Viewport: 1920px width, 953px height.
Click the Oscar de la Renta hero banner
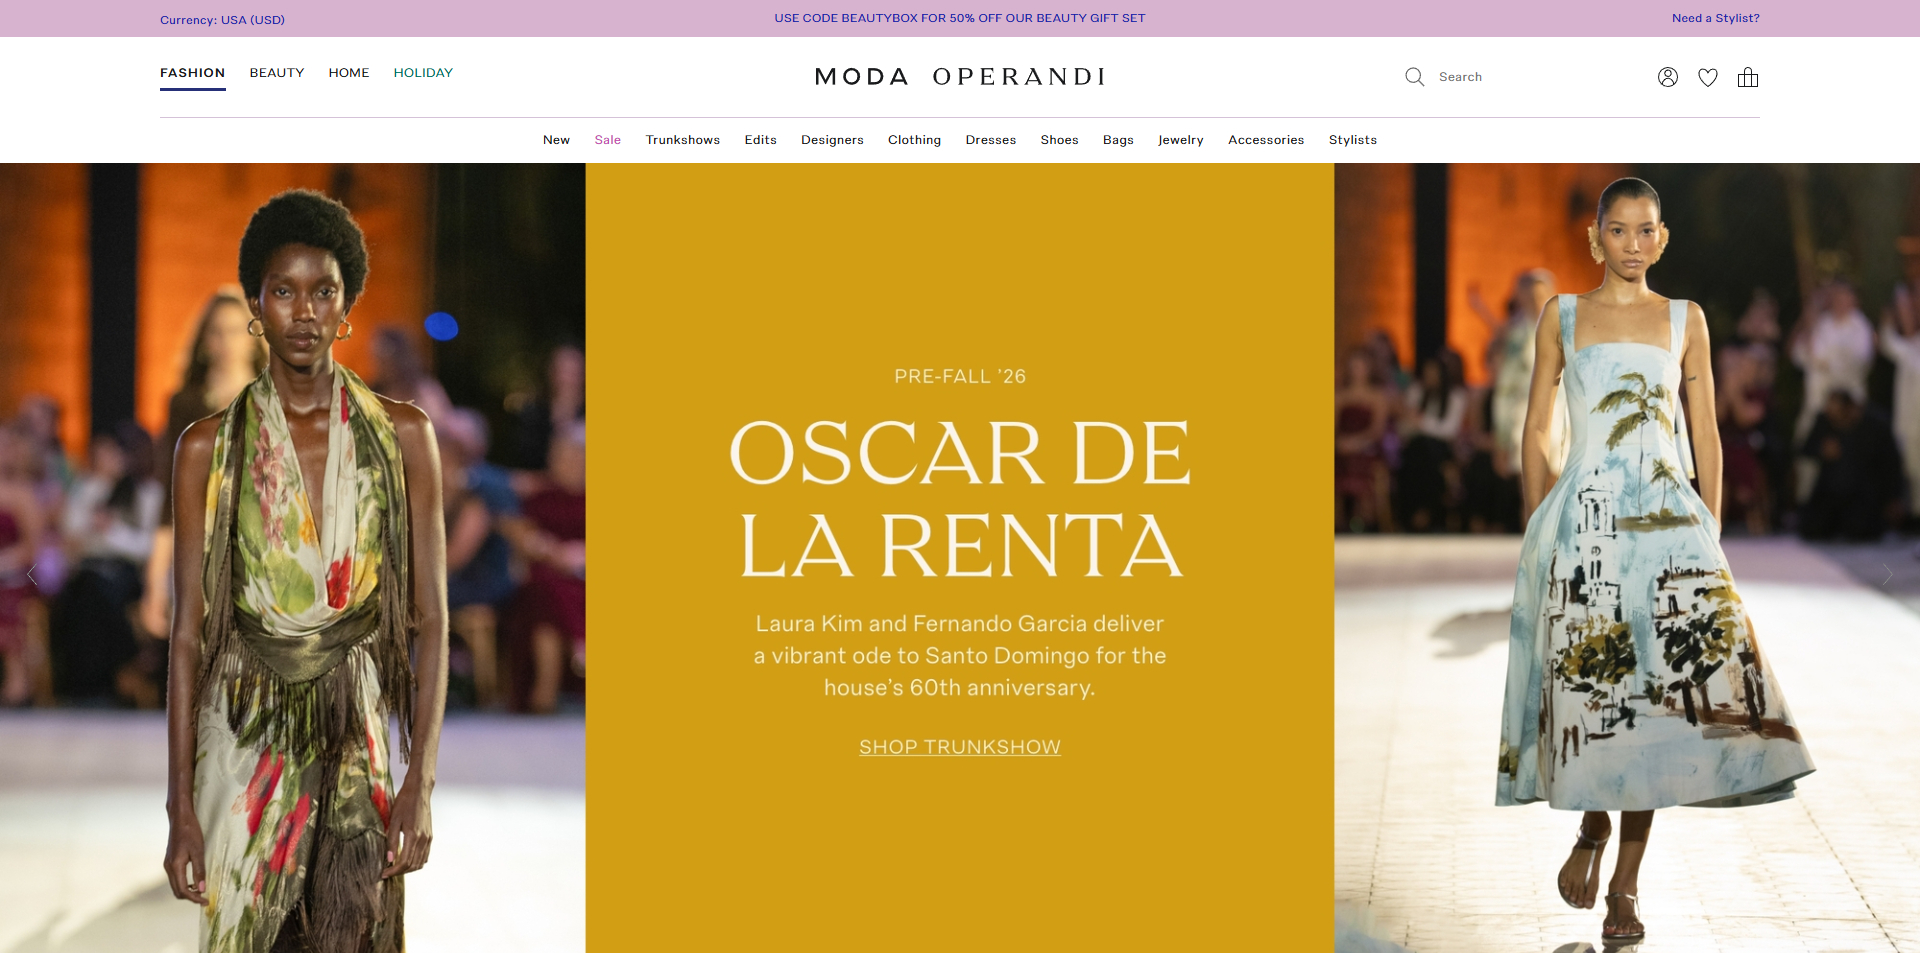pyautogui.click(x=959, y=490)
